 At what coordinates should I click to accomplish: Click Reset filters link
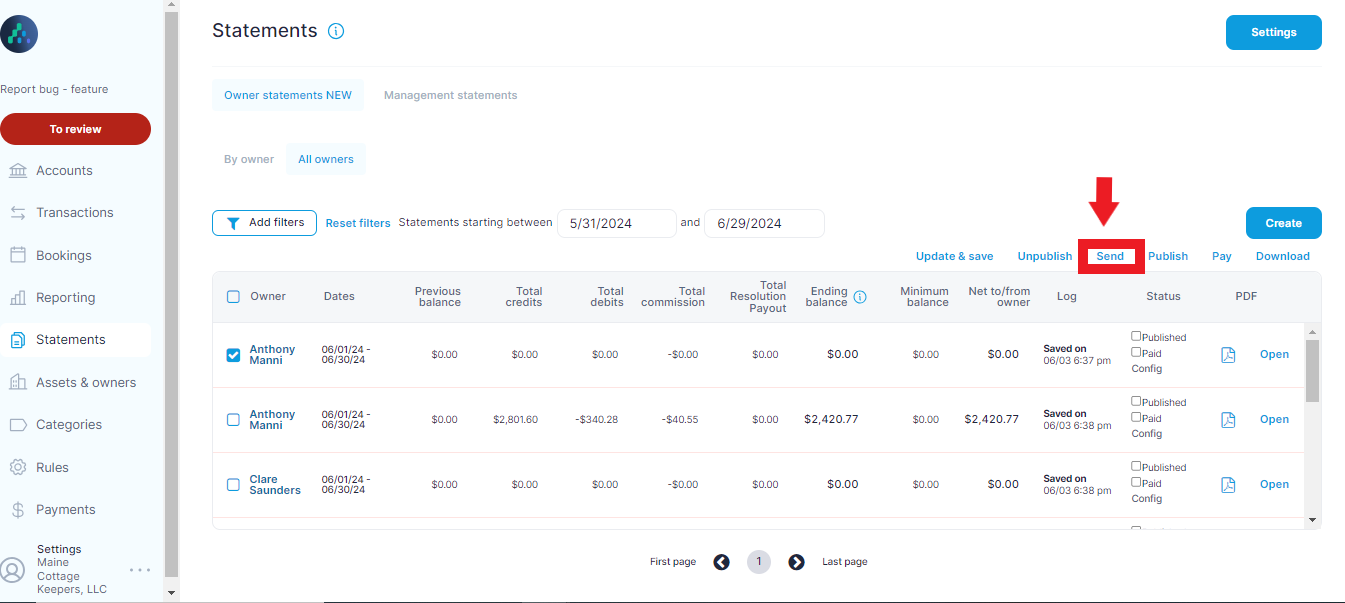pyautogui.click(x=358, y=224)
